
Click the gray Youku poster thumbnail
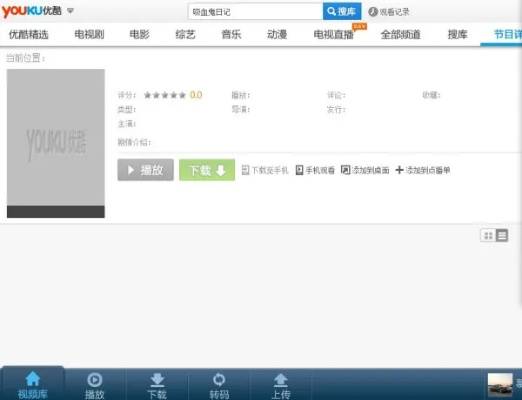click(56, 143)
